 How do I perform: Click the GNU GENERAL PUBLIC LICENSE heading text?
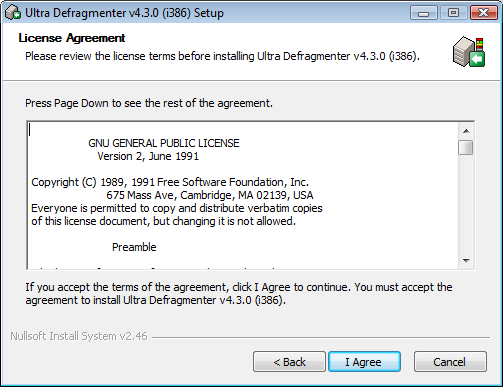164,143
